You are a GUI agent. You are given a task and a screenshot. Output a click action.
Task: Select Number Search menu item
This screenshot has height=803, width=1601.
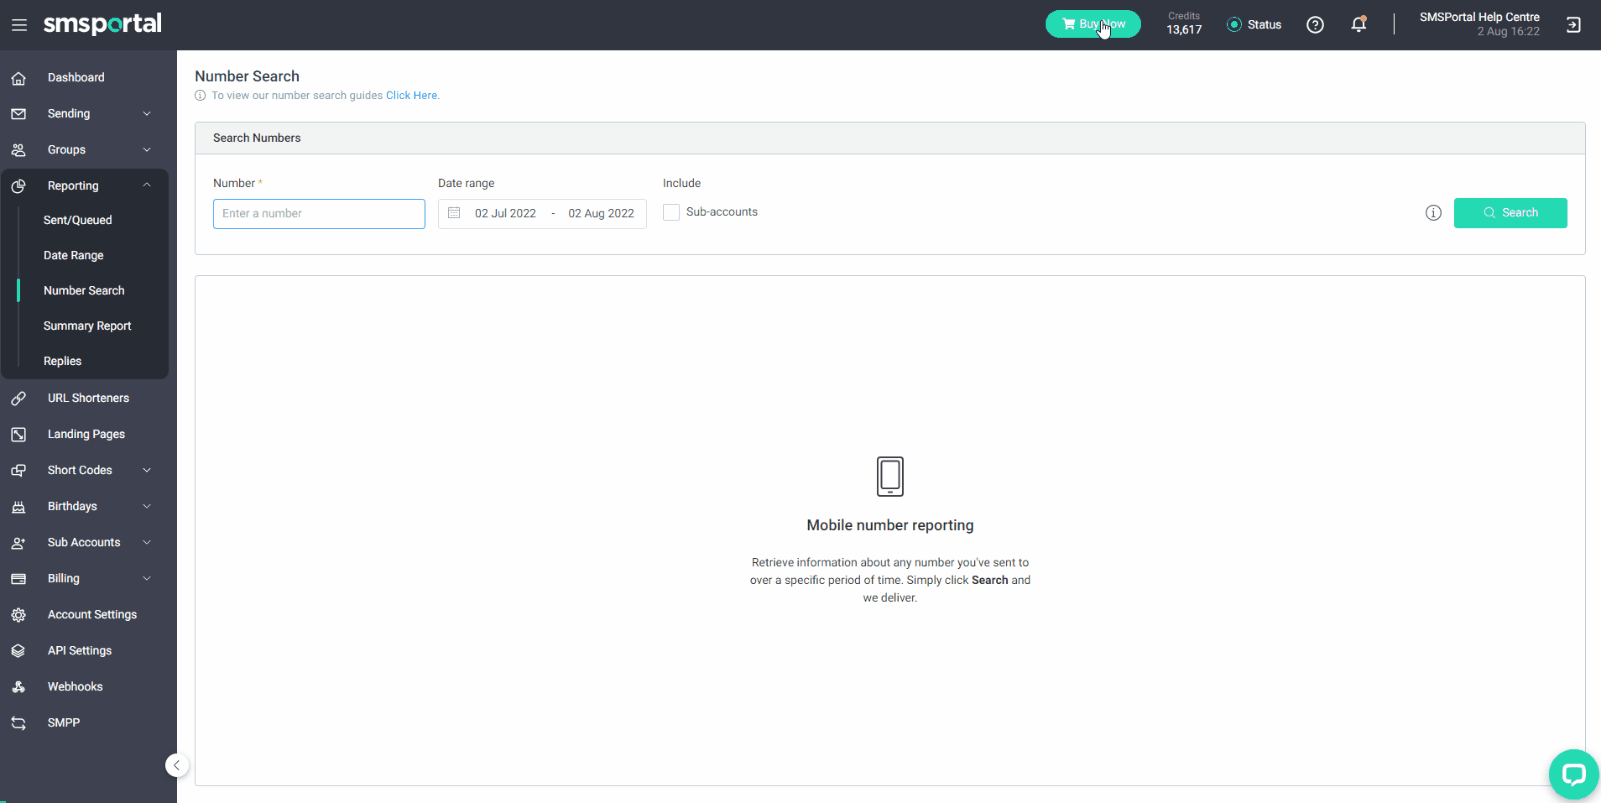[x=84, y=291]
